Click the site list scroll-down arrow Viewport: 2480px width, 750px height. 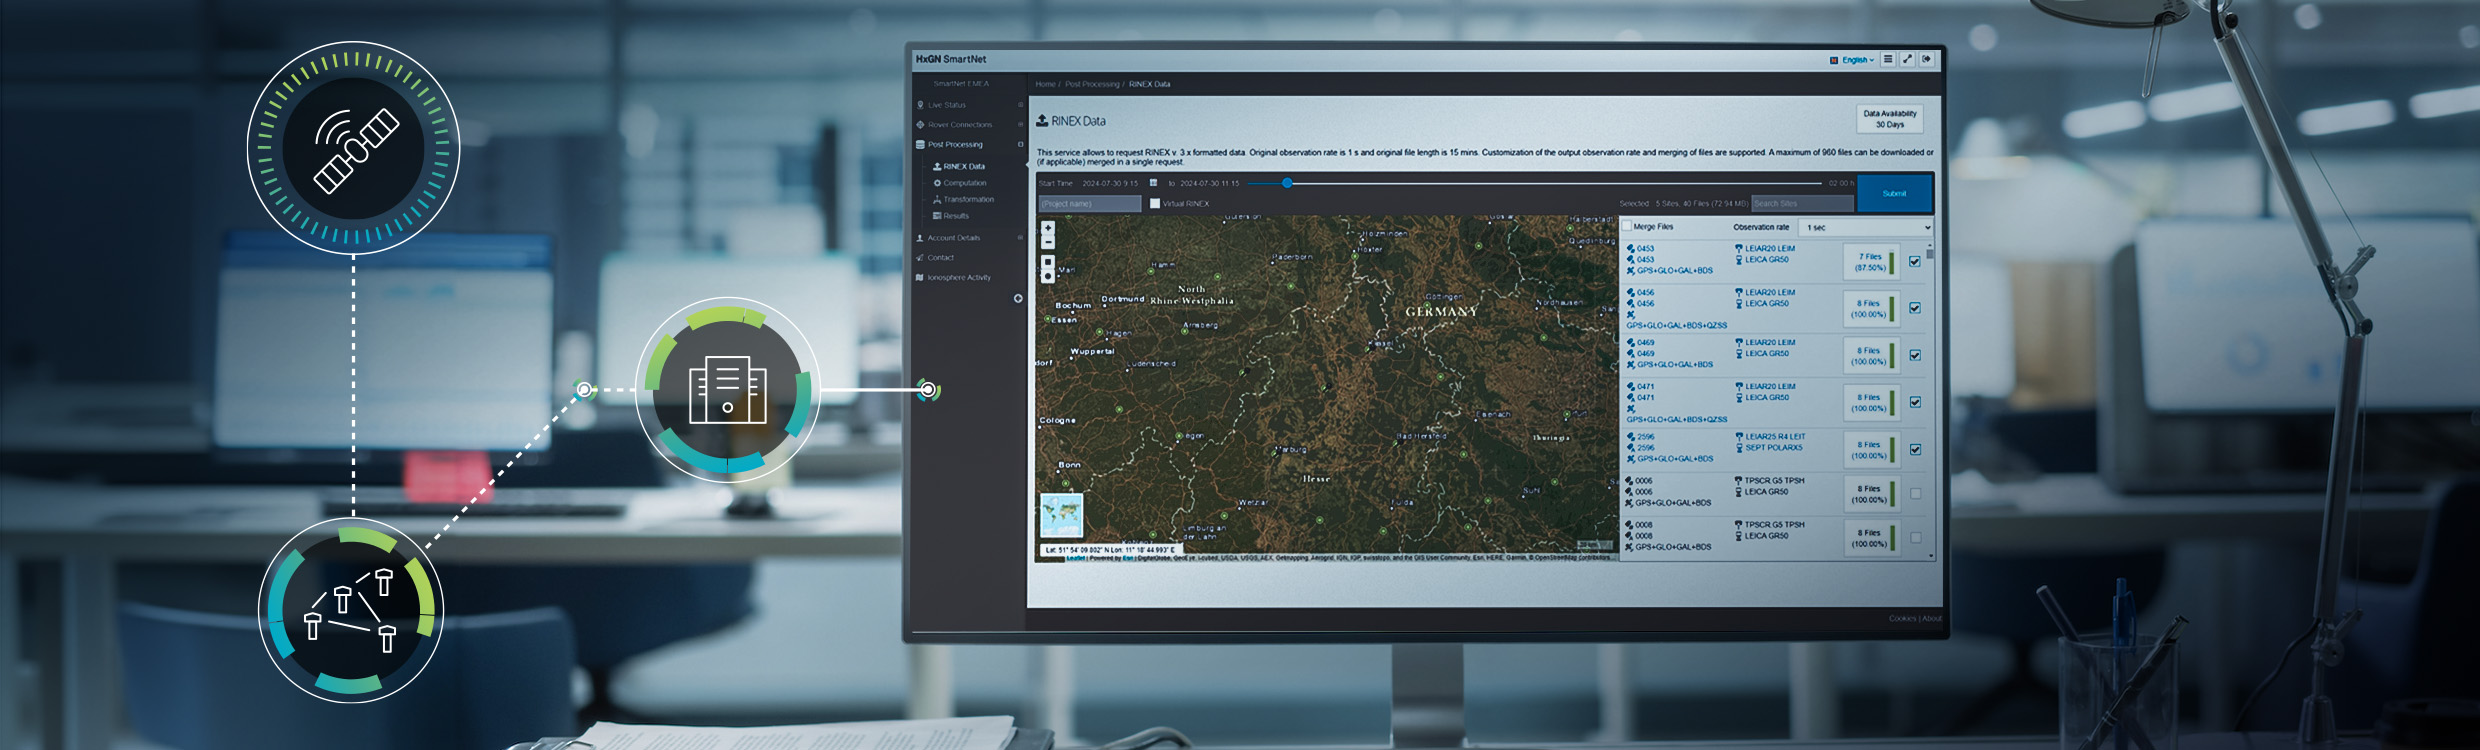[x=1930, y=556]
